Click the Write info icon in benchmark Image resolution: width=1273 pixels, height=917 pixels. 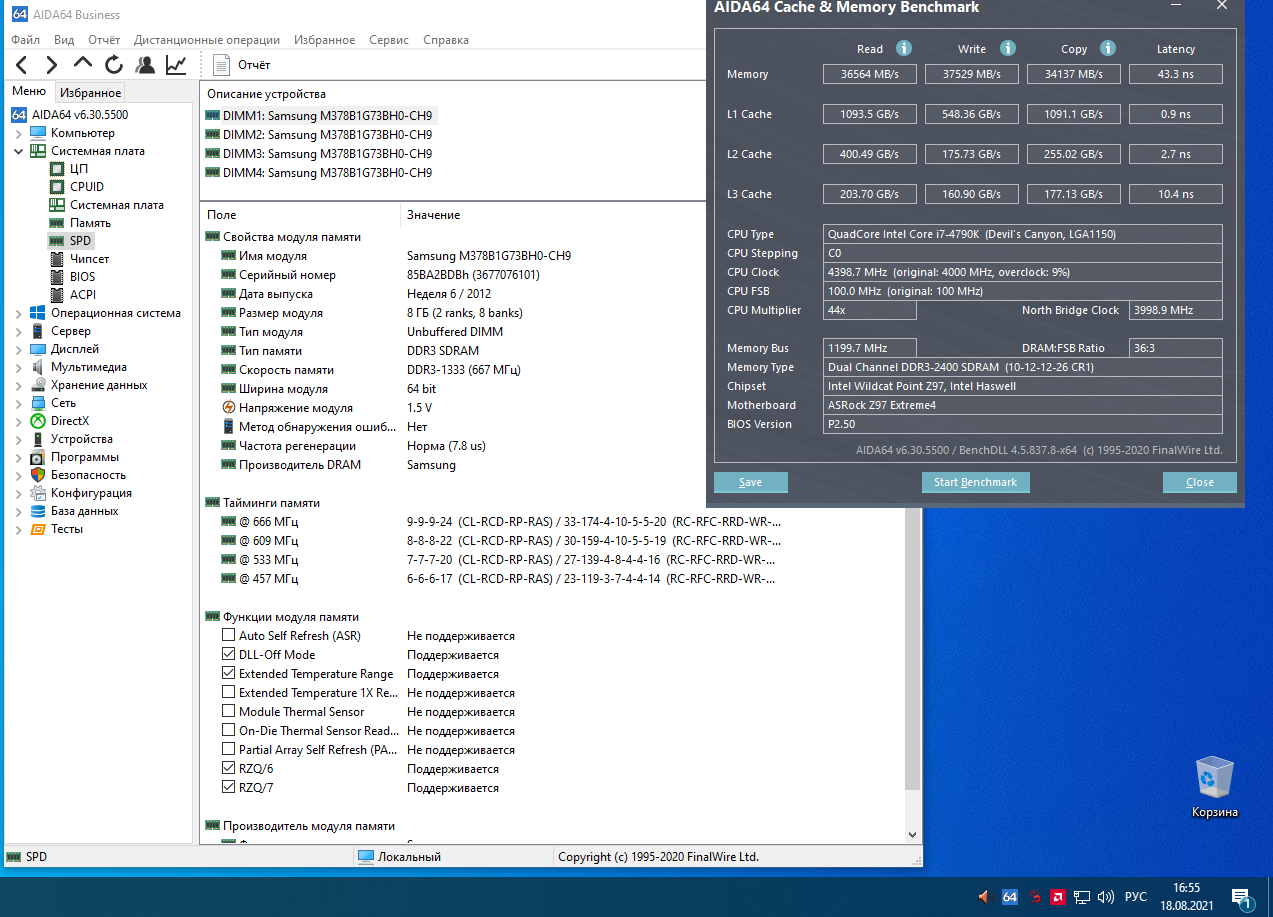[1008, 48]
